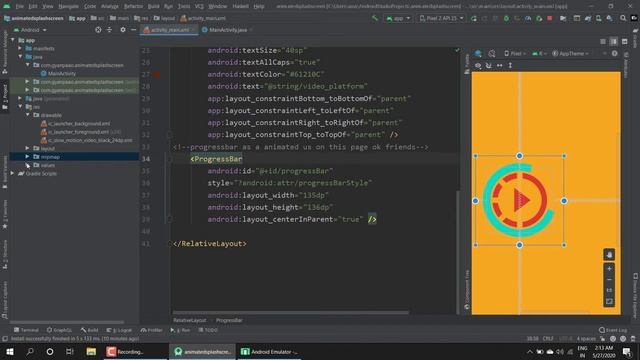The width and height of the screenshot is (640, 360).
Task: Click the horizontal margin arrows icon
Action: [x=500, y=65]
